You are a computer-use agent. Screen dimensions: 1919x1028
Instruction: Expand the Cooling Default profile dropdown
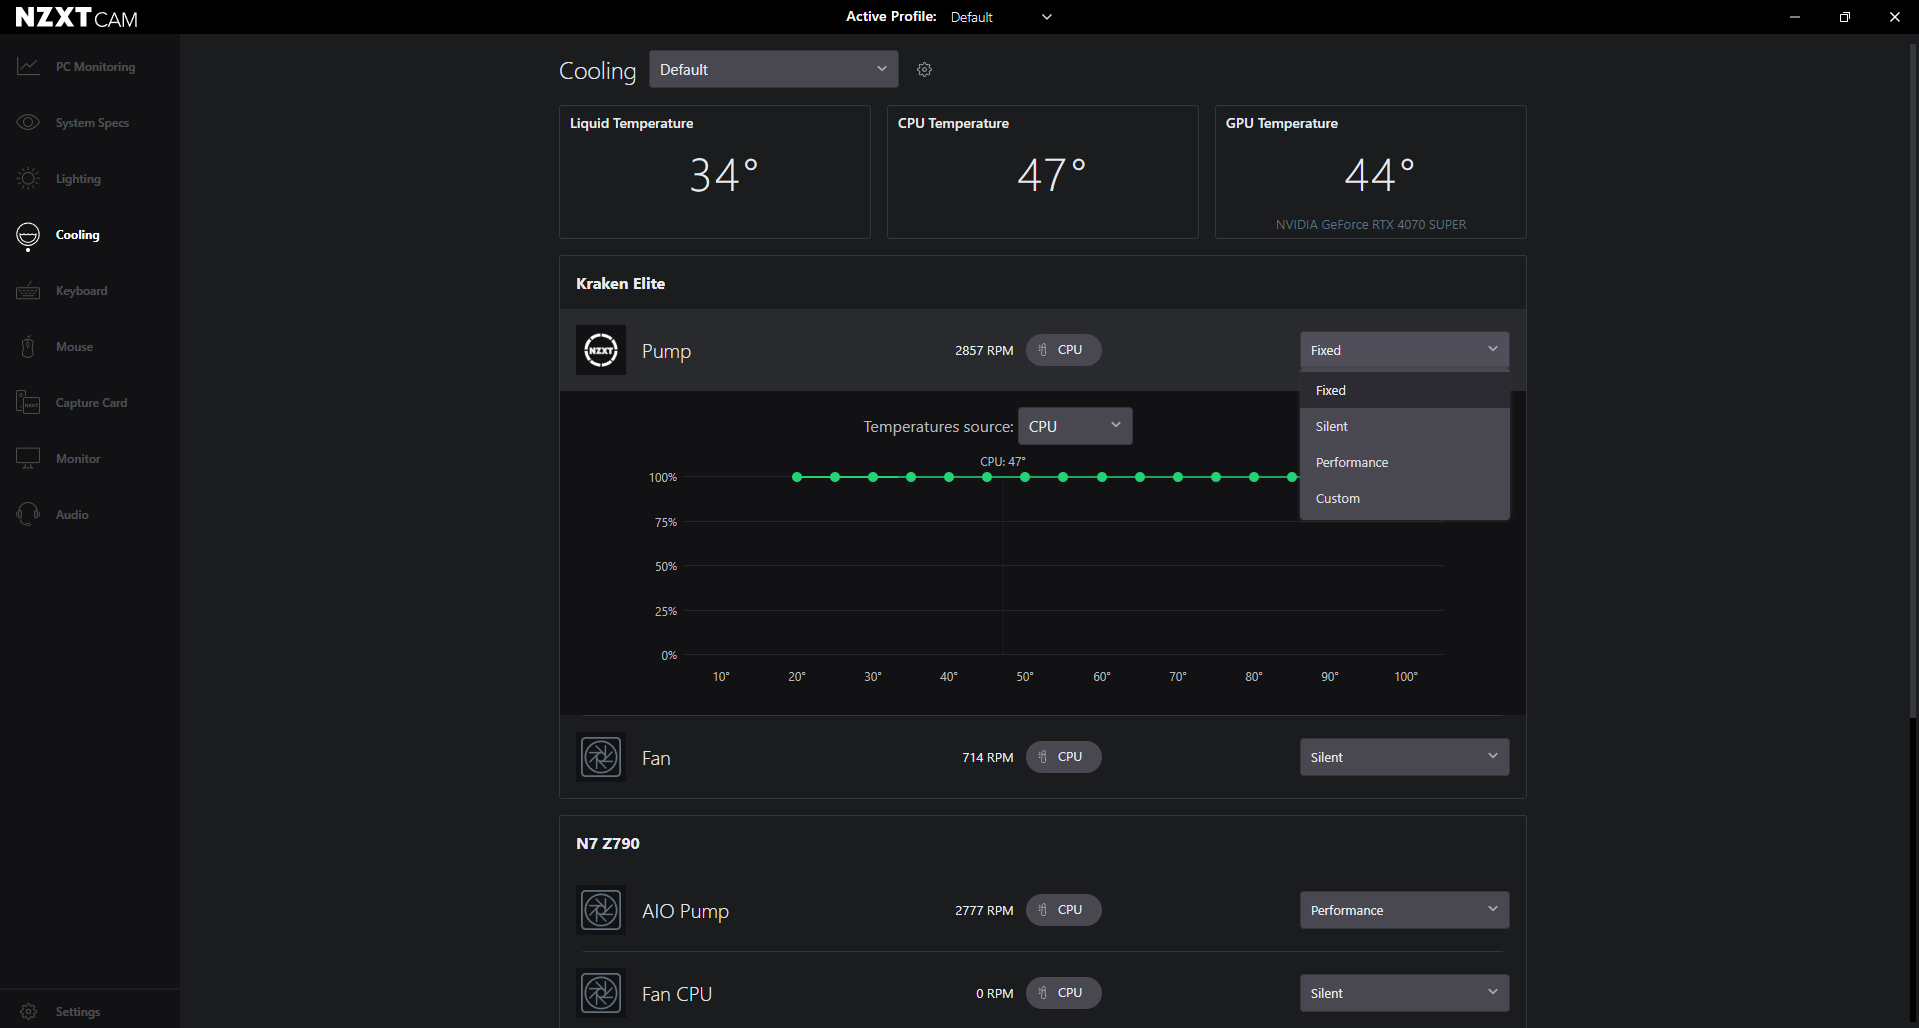[774, 69]
